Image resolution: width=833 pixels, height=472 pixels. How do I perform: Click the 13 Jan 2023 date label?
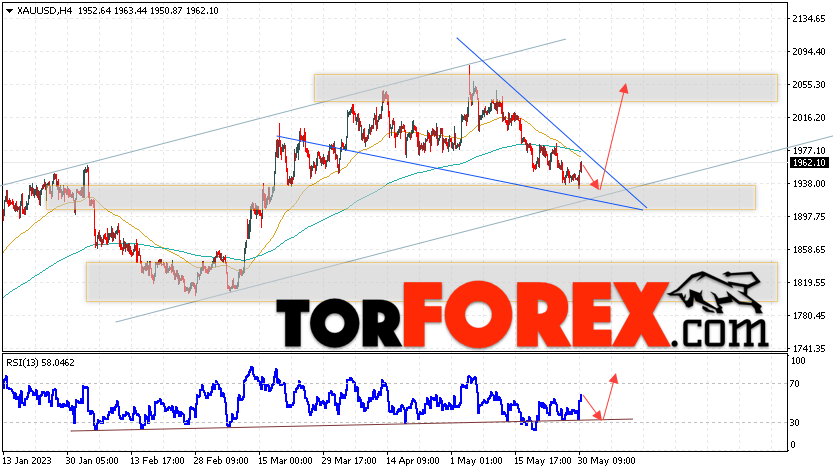coord(26,460)
